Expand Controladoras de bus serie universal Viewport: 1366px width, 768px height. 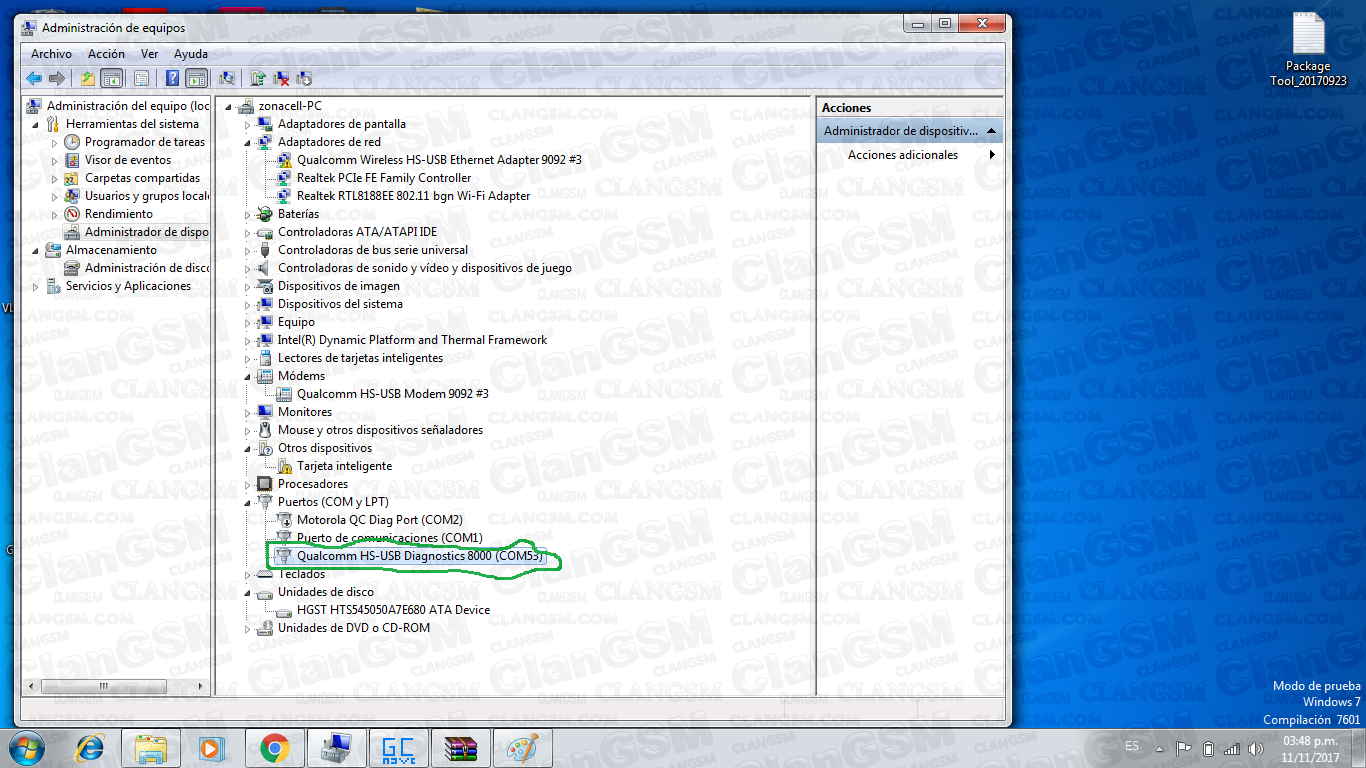(249, 250)
